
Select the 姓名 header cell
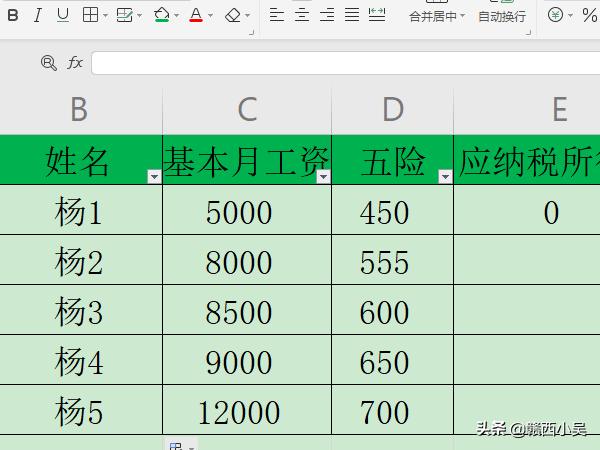pos(81,160)
